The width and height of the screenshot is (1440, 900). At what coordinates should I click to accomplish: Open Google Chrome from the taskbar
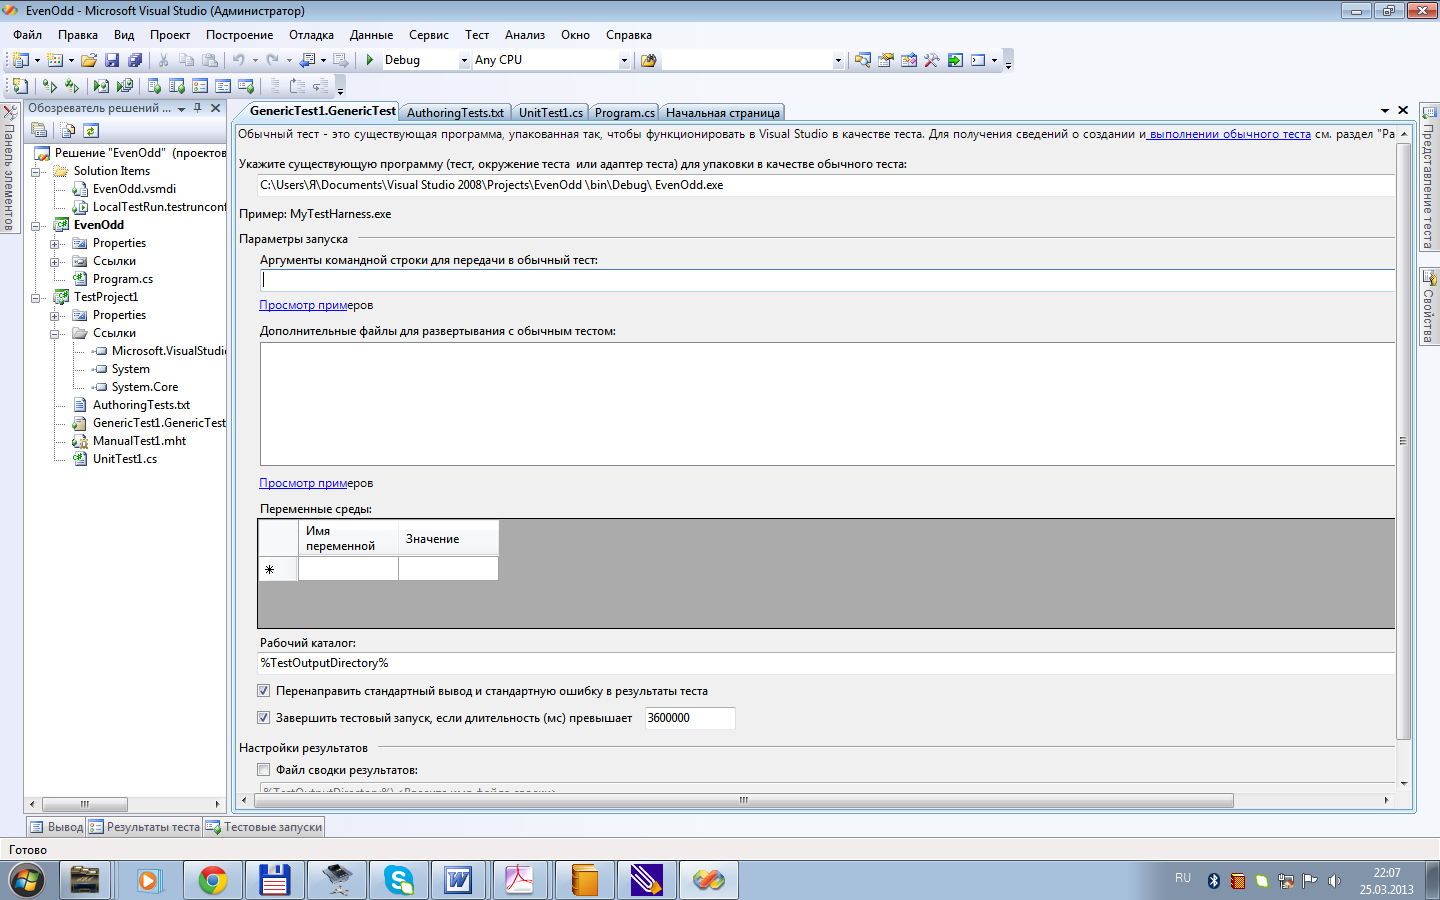coord(212,880)
